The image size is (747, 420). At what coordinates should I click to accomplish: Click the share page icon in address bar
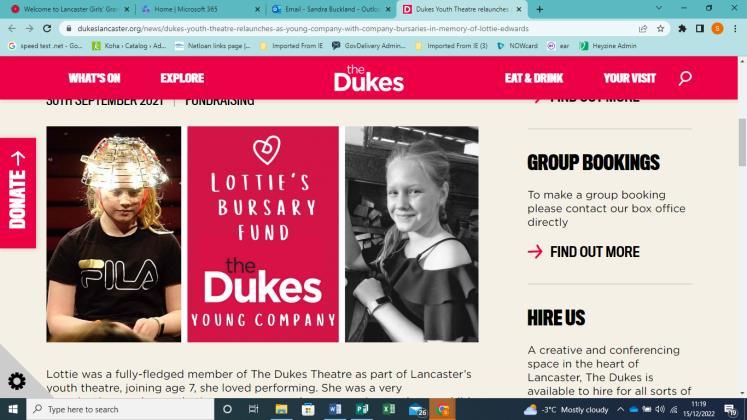tap(643, 29)
